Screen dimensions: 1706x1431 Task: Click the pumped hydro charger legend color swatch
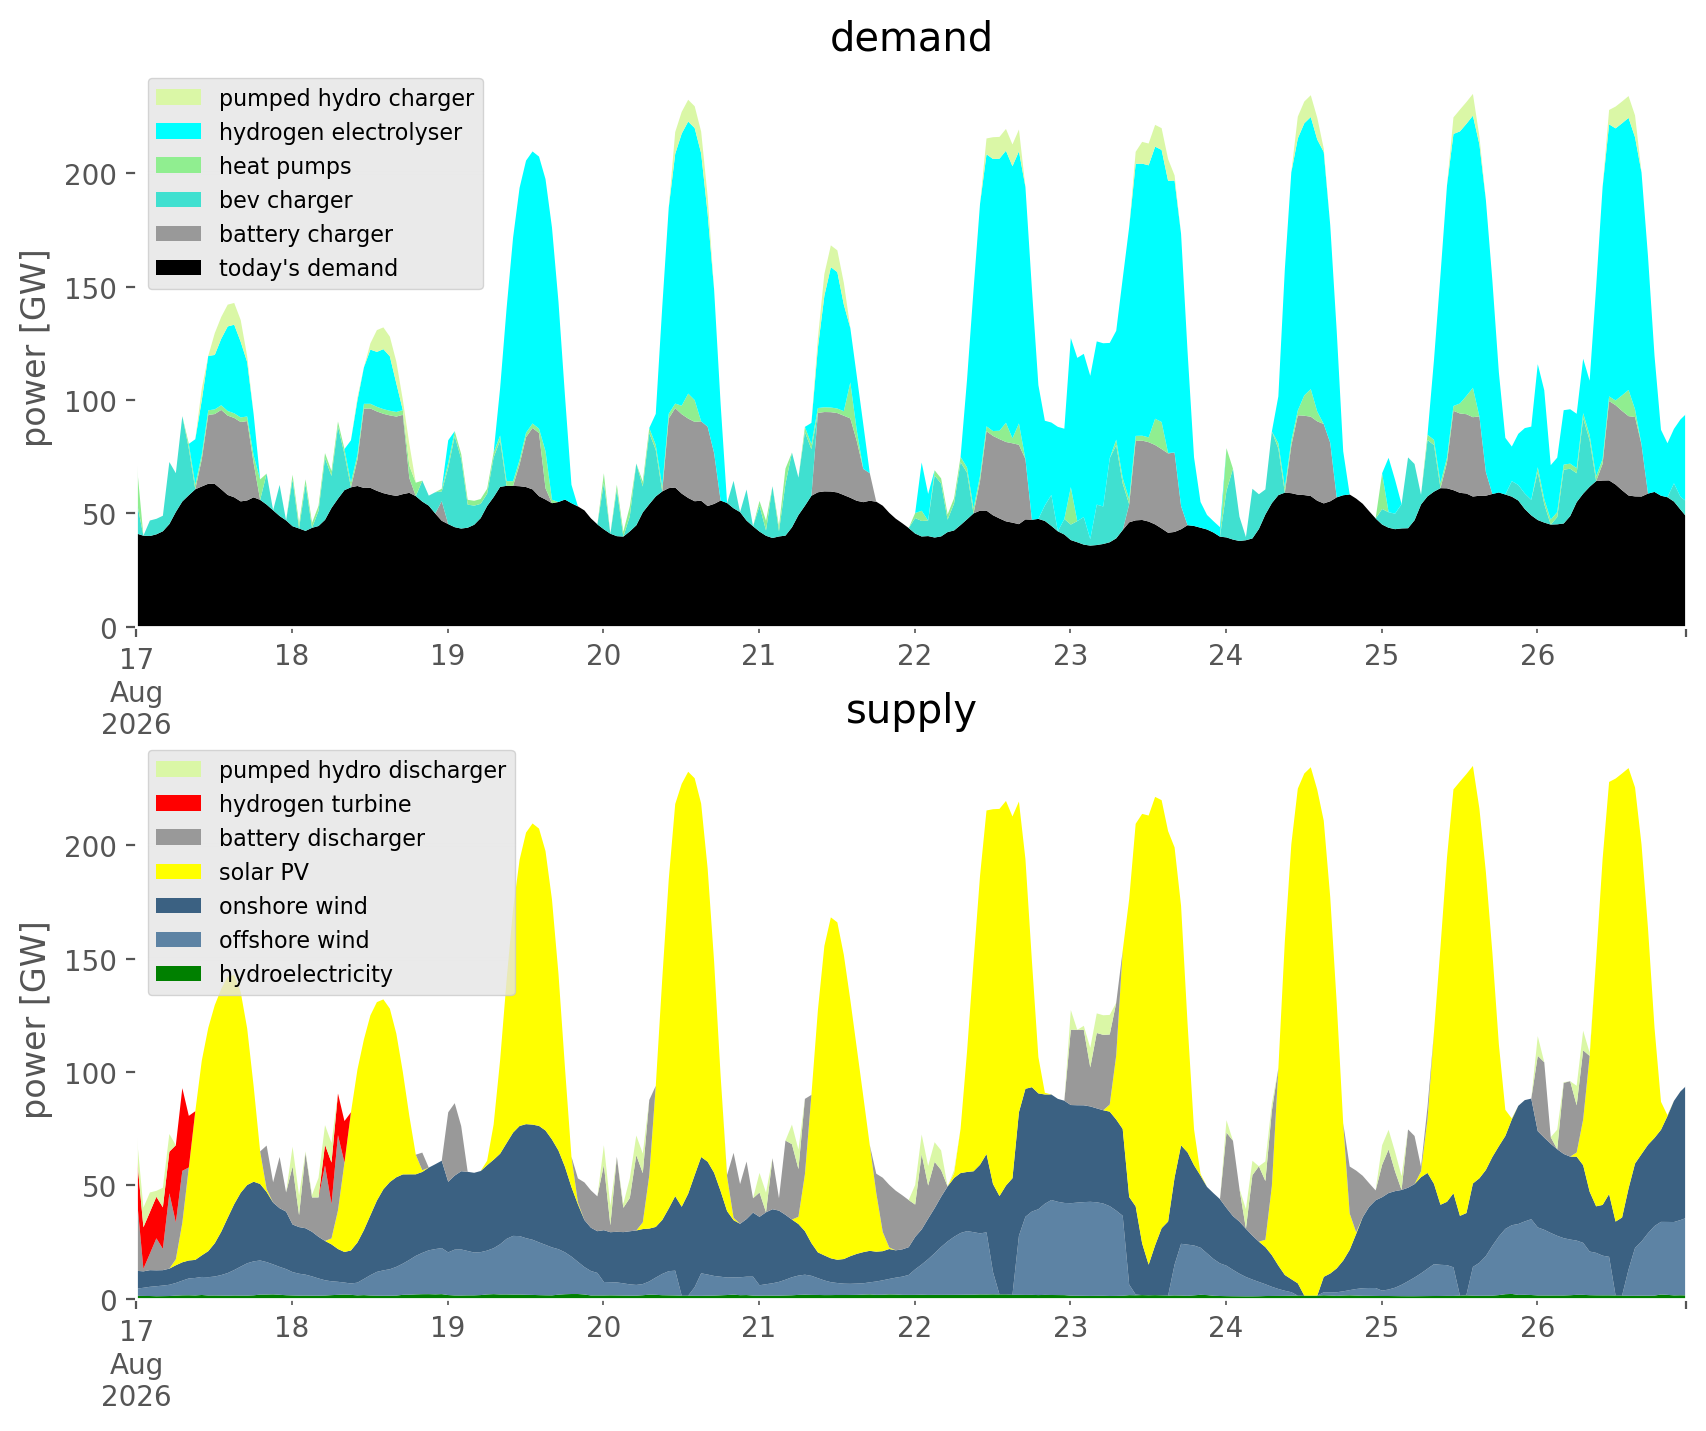[181, 98]
